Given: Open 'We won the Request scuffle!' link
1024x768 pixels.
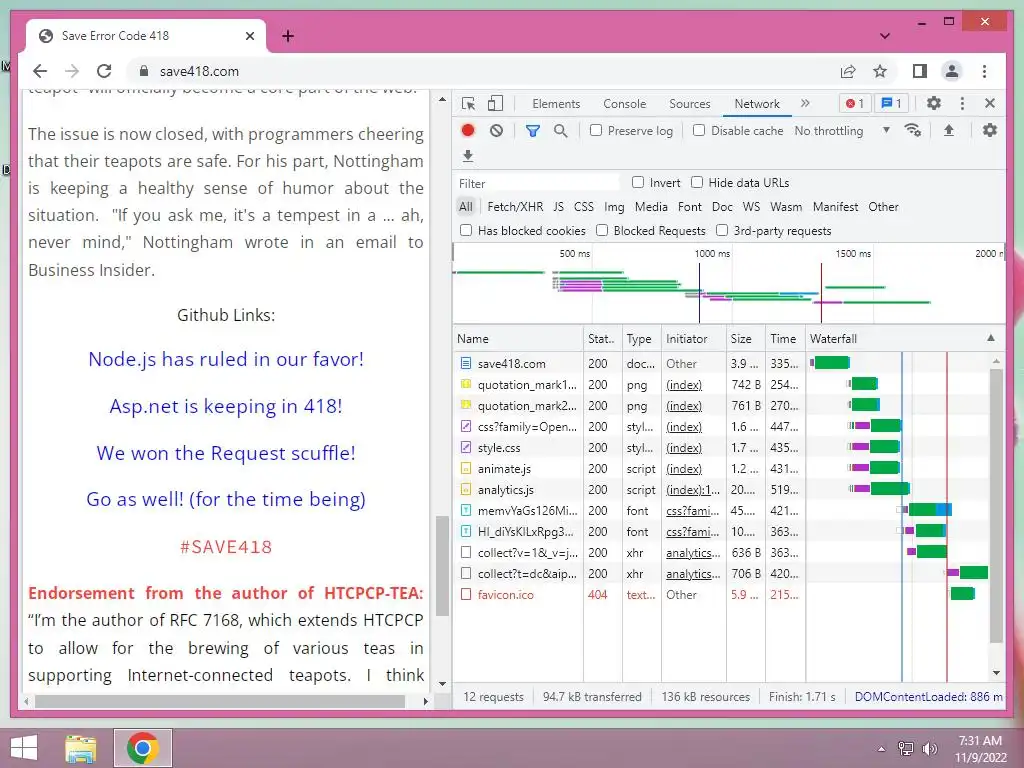Looking at the screenshot, I should pyautogui.click(x=226, y=453).
